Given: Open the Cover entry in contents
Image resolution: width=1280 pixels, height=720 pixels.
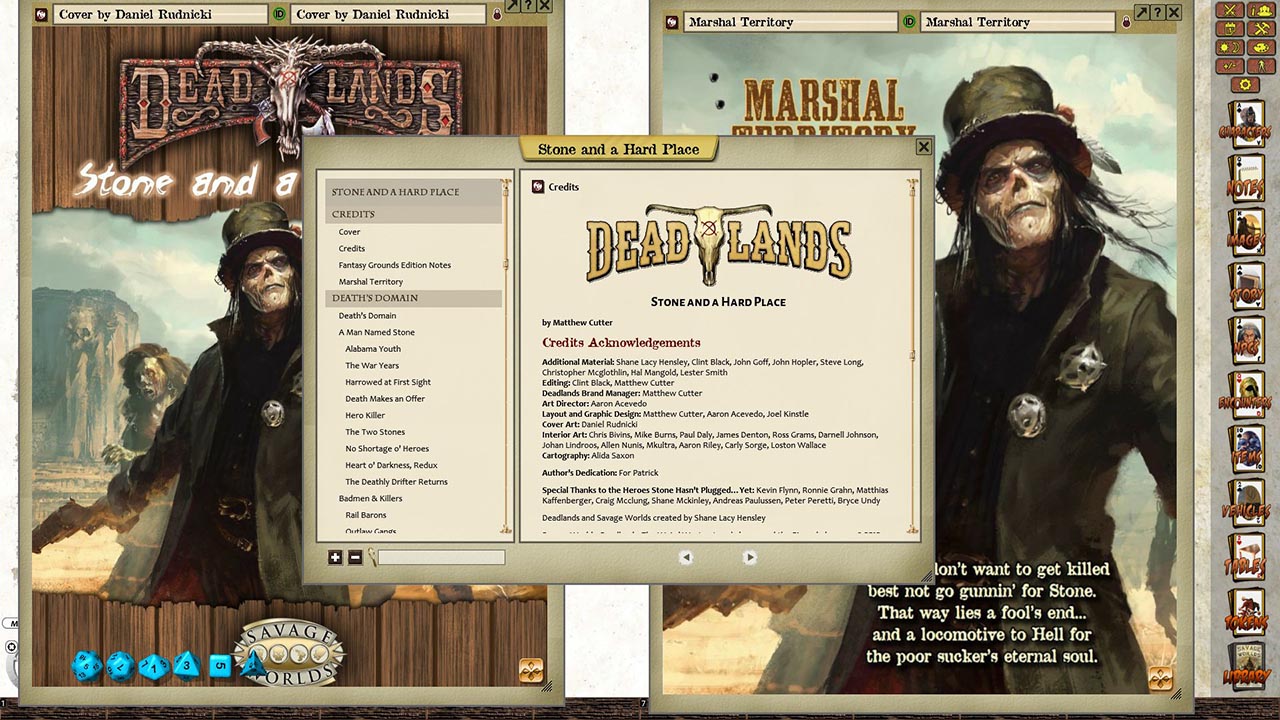Looking at the screenshot, I should [349, 232].
